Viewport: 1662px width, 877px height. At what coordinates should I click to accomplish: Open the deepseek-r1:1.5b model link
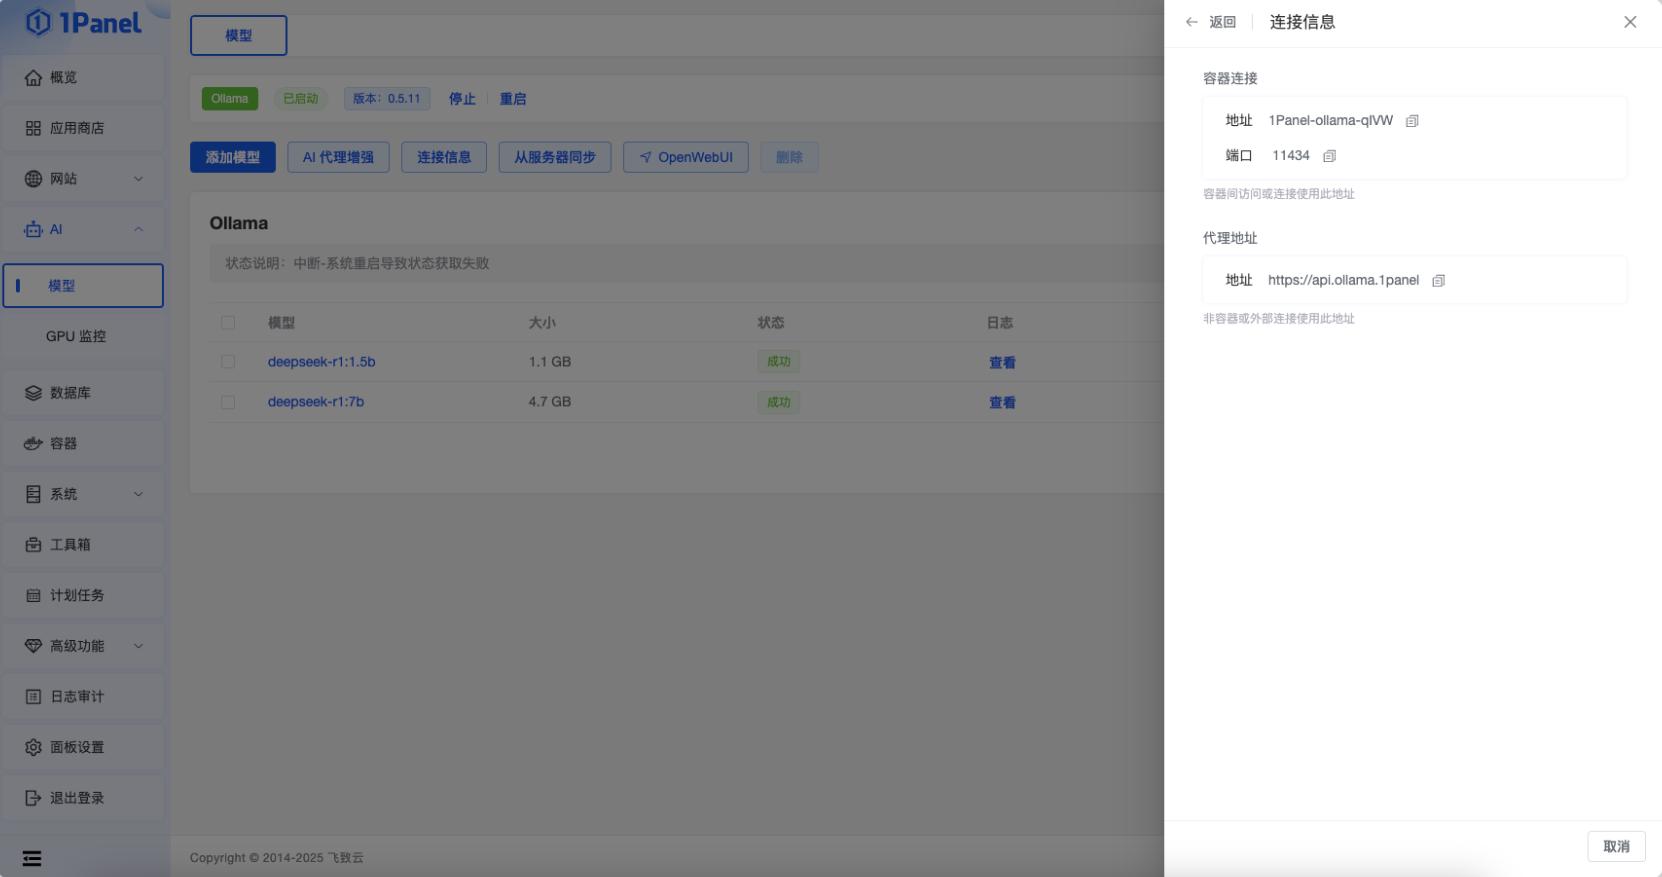tap(321, 362)
